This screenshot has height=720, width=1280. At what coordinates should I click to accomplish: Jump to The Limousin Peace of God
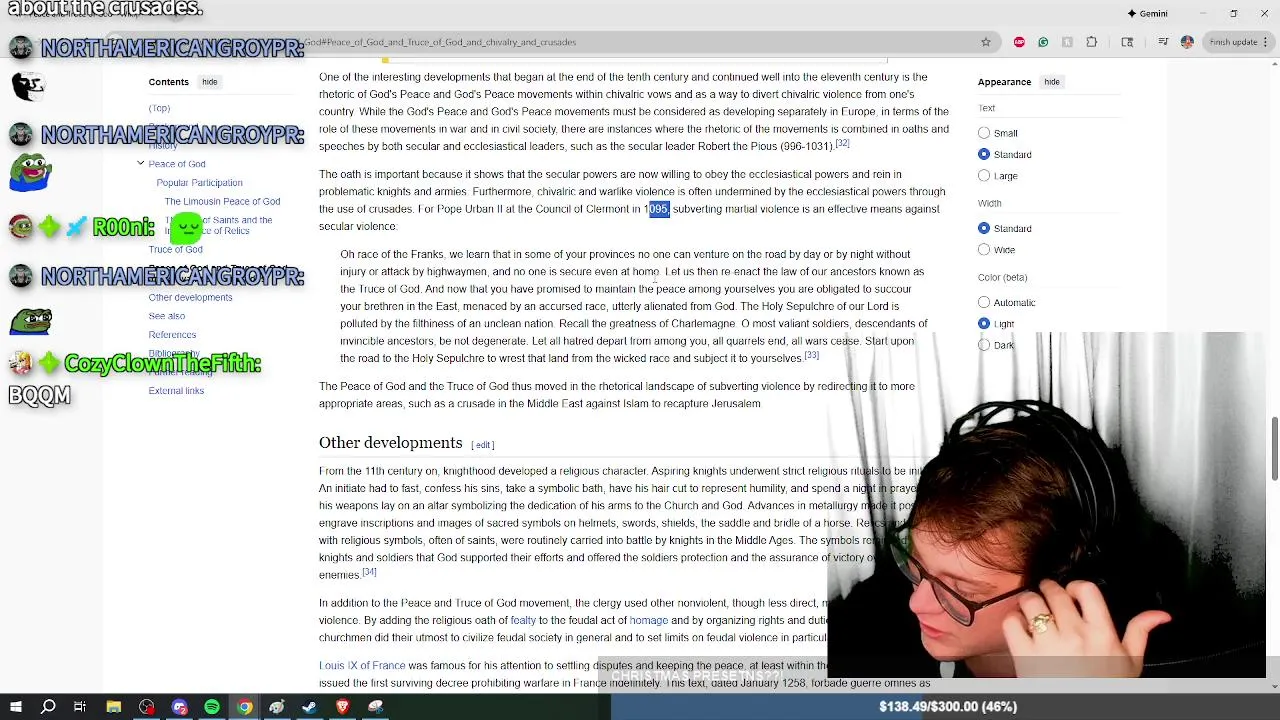pyautogui.click(x=222, y=202)
